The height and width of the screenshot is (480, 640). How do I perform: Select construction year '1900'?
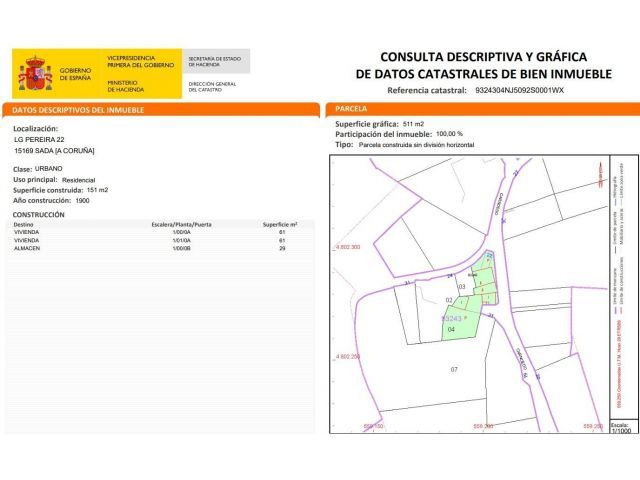[x=82, y=200]
